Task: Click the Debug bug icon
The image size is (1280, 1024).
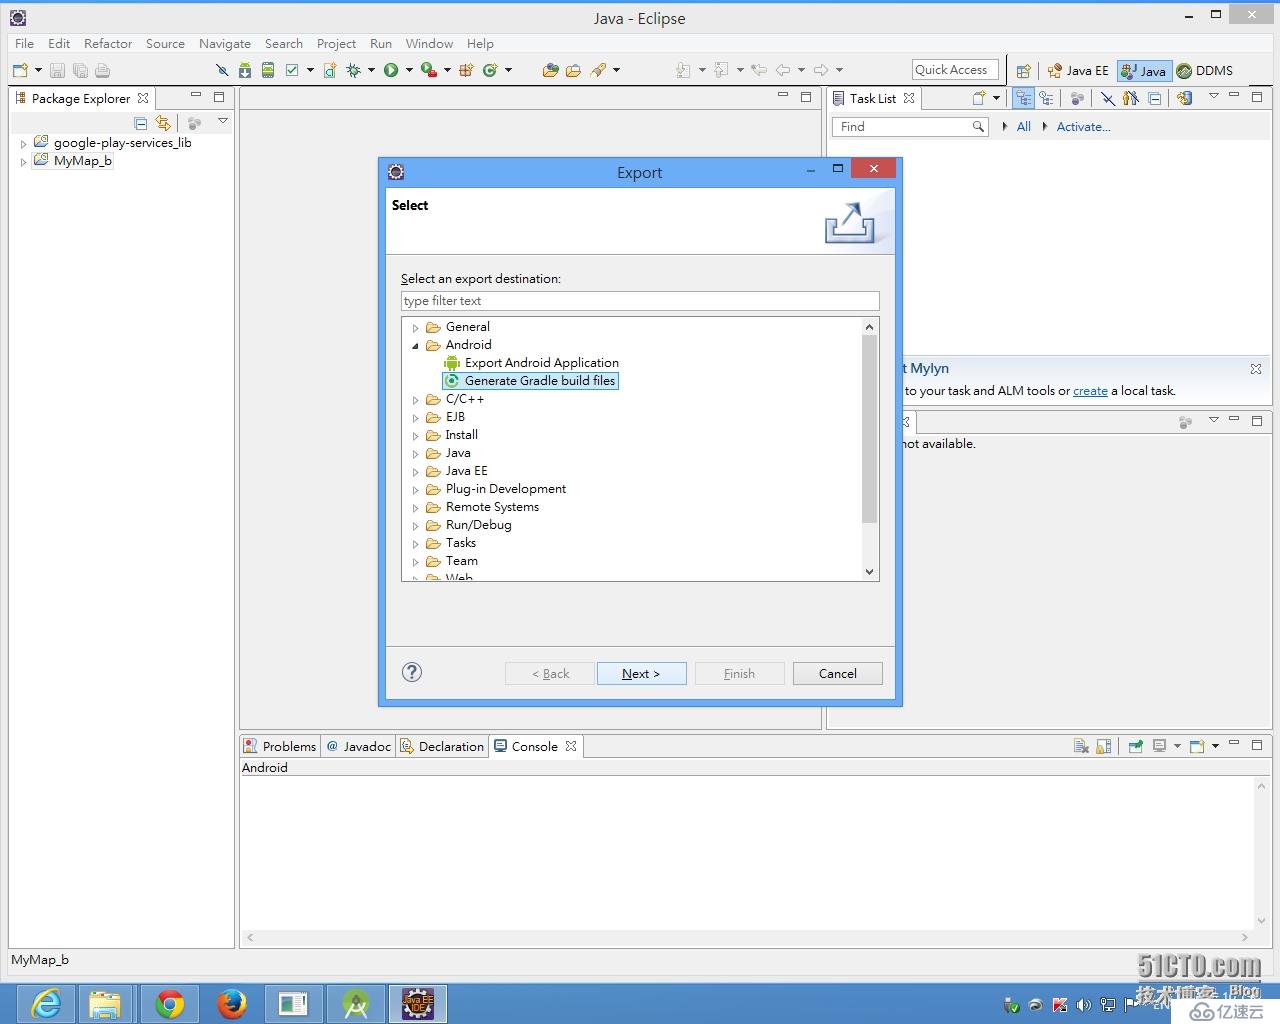Action: point(353,70)
